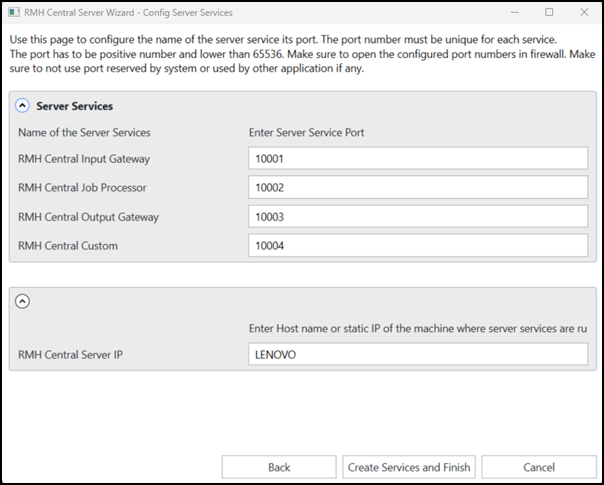Click the Enter Server Service Port header

click(x=306, y=133)
